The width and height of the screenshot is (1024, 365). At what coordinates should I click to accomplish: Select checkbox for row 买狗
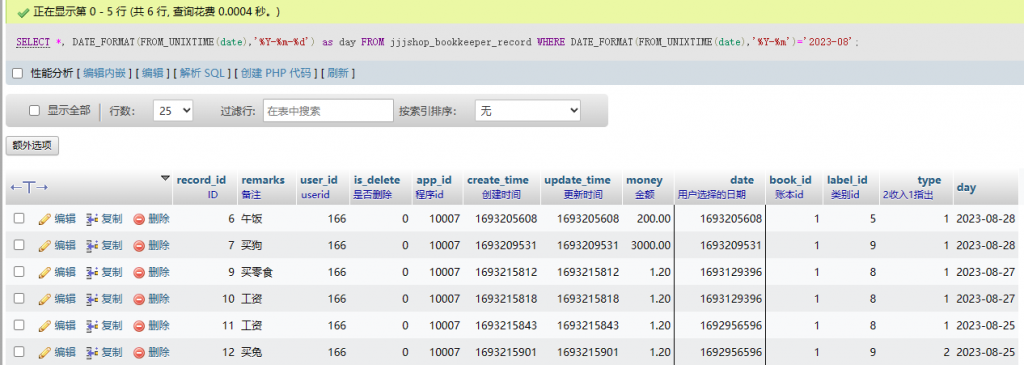(x=20, y=245)
